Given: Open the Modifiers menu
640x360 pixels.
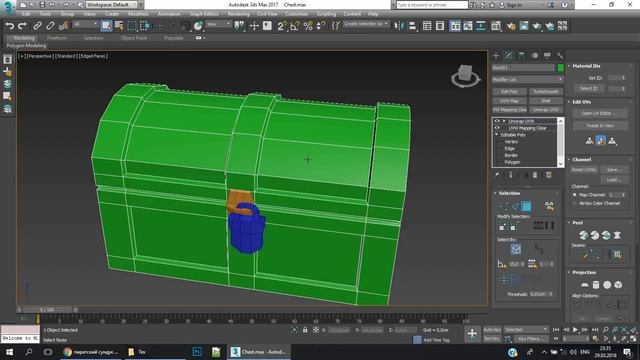Looking at the screenshot, I should (138, 14).
